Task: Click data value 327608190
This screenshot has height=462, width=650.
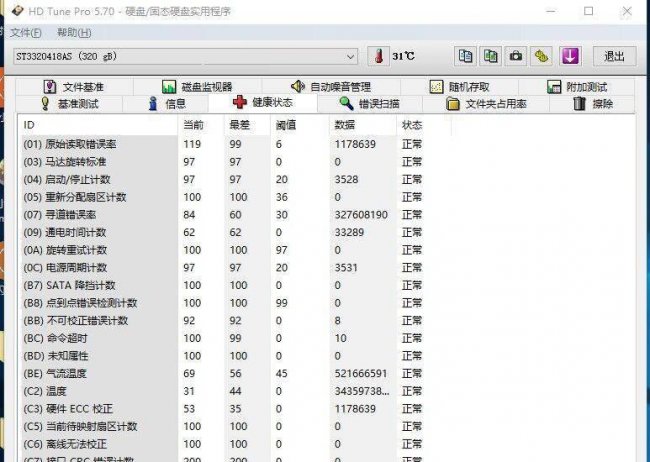Action: click(x=361, y=215)
